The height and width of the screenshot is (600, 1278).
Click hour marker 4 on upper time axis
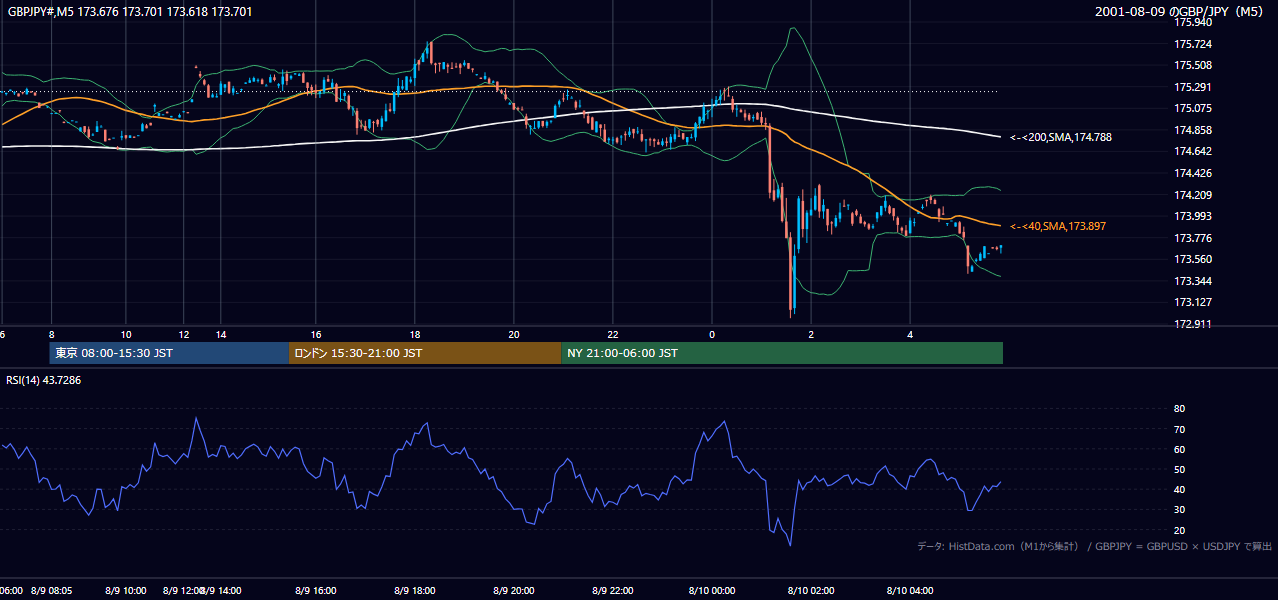910,334
